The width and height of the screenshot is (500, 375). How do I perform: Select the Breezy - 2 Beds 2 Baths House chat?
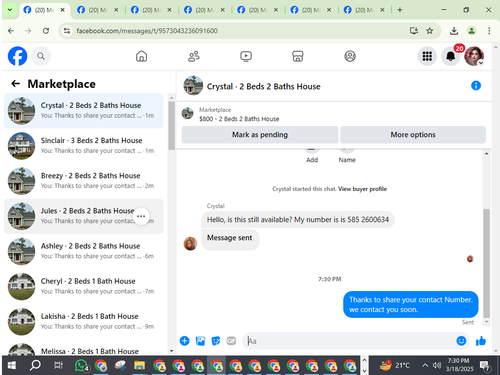[84, 181]
